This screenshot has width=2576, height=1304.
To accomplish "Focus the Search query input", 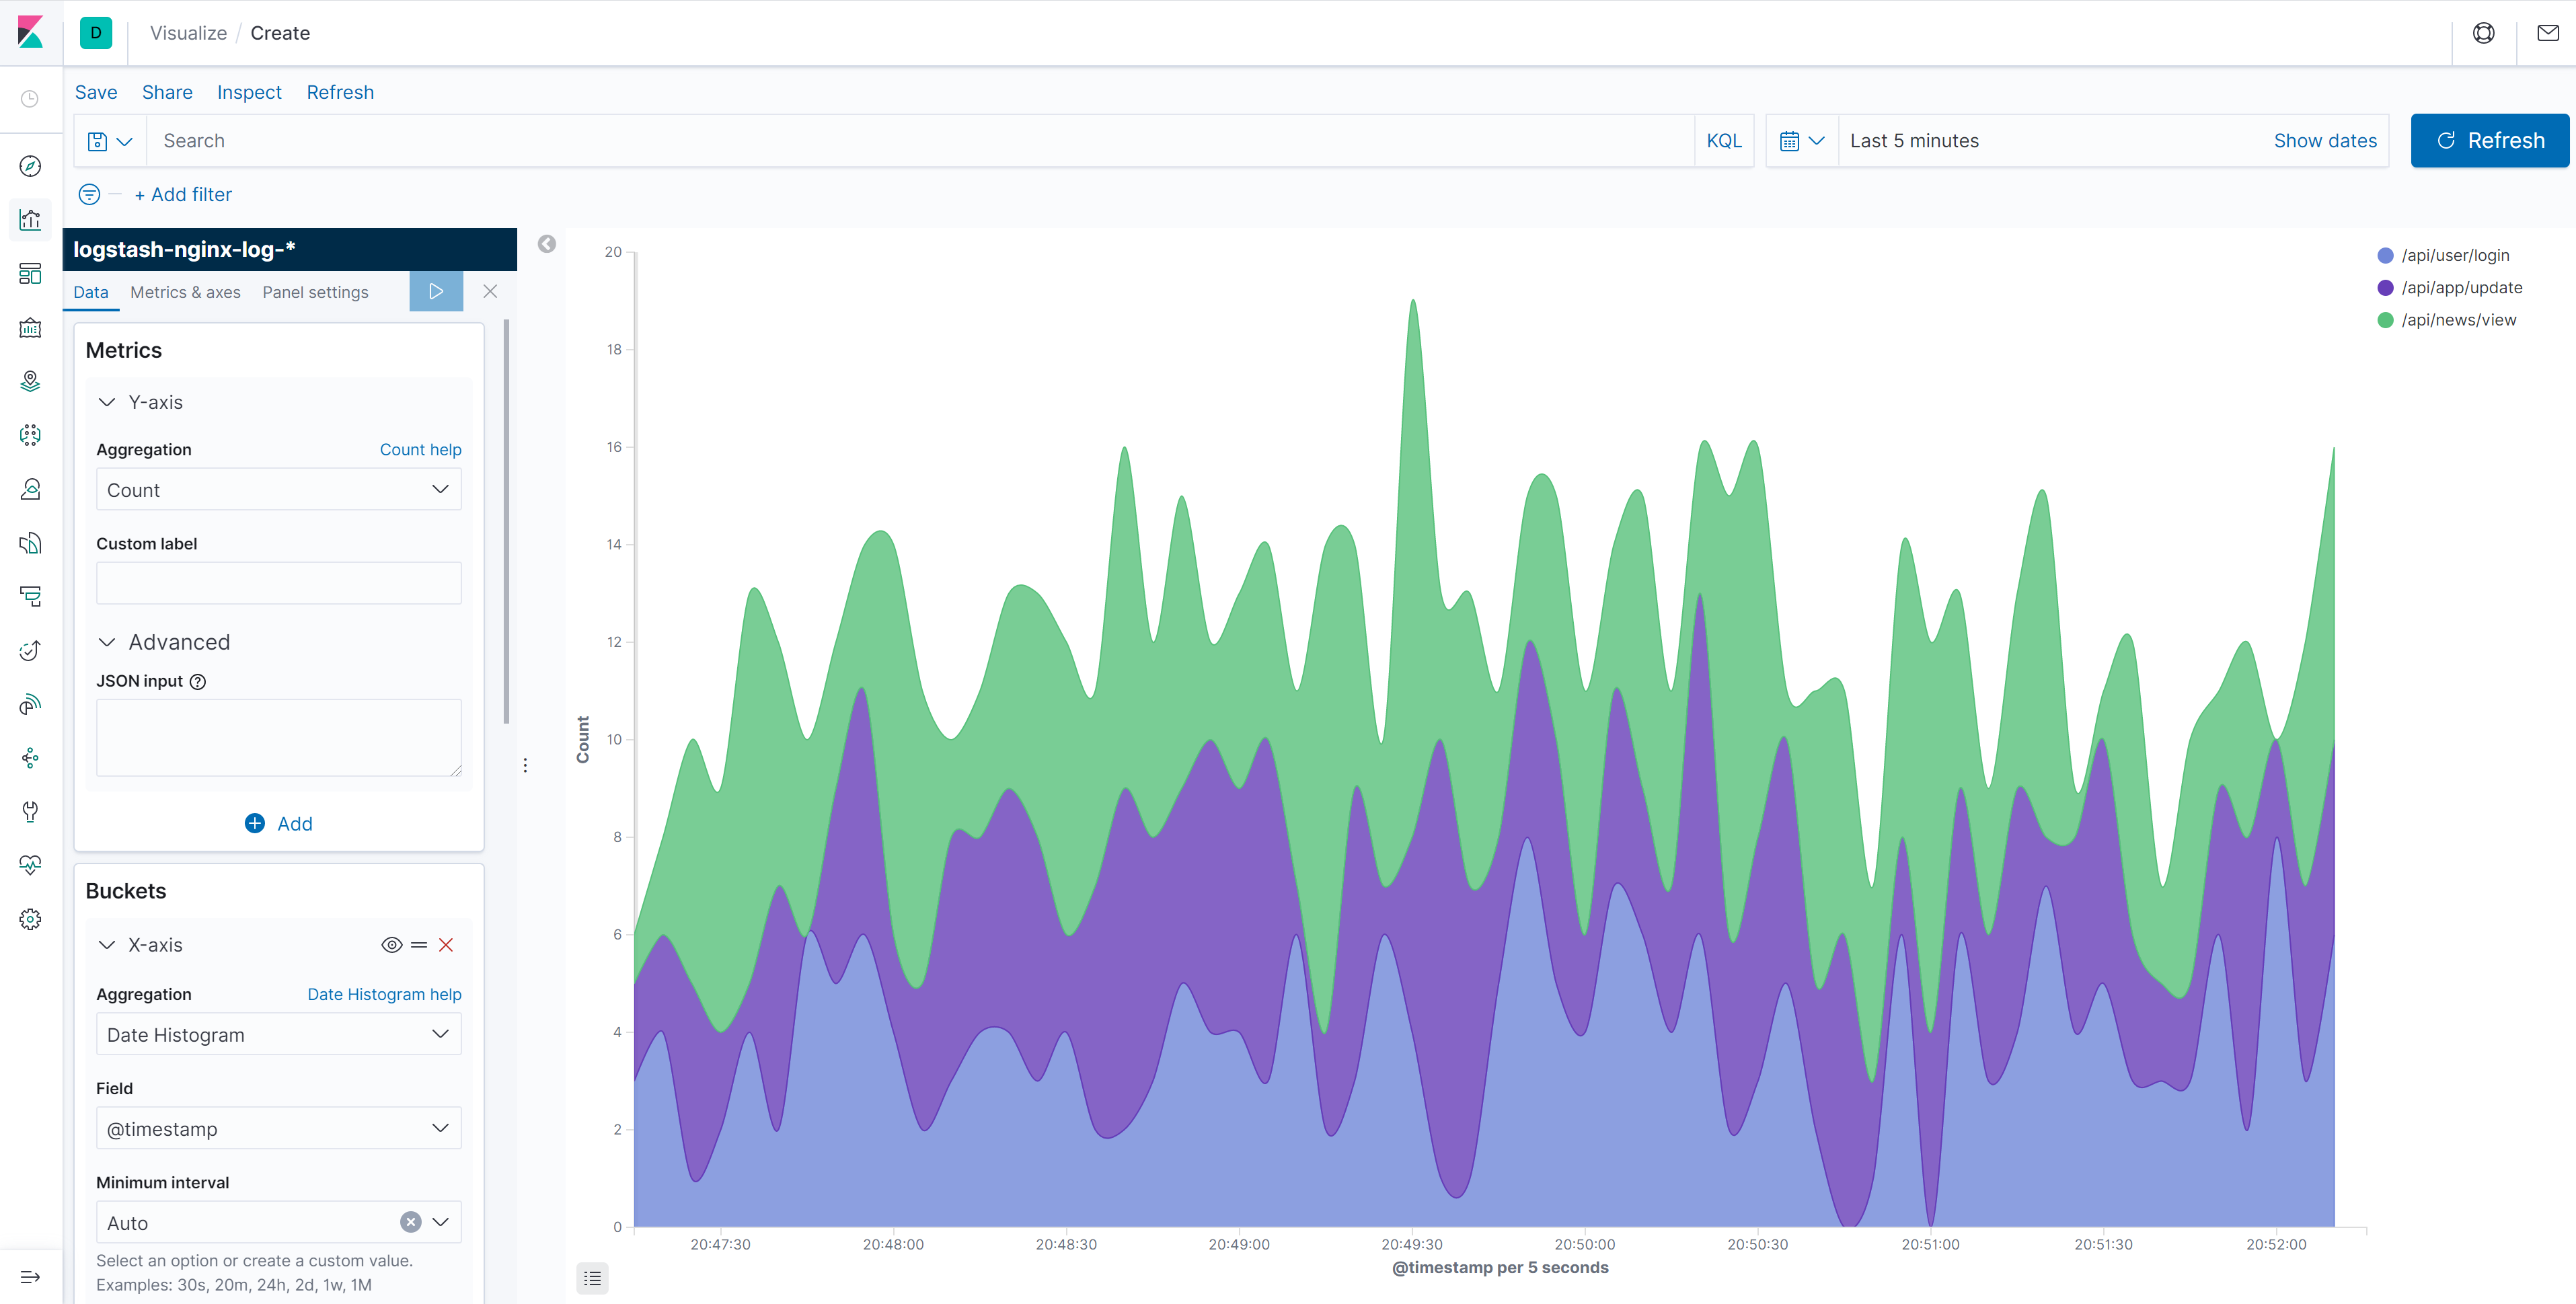I will pos(920,141).
